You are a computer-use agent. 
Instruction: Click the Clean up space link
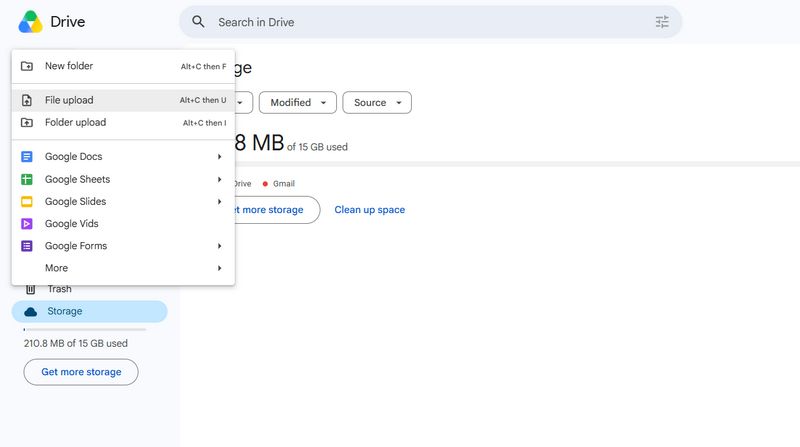tap(369, 210)
